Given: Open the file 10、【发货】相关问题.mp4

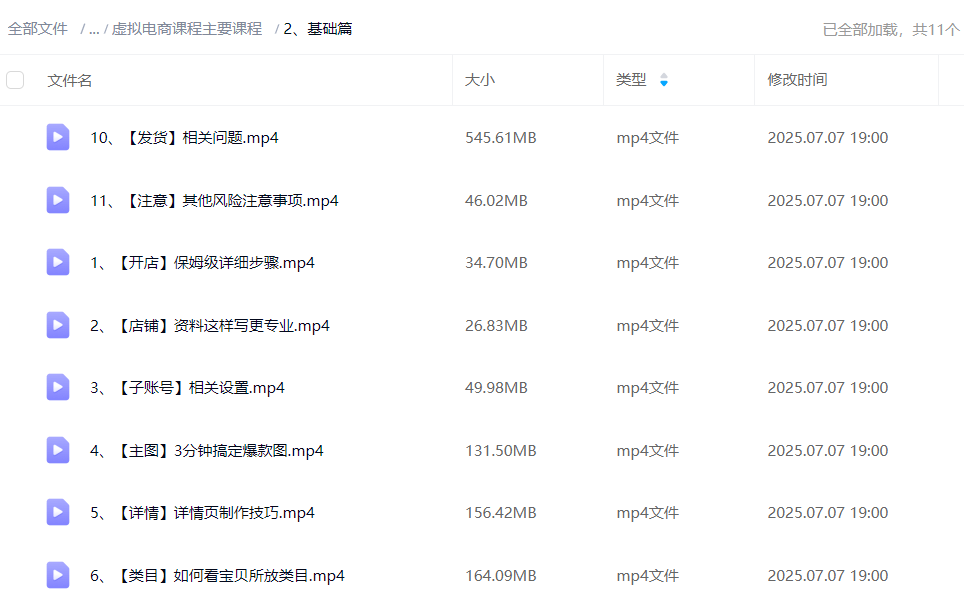Looking at the screenshot, I should (x=184, y=138).
